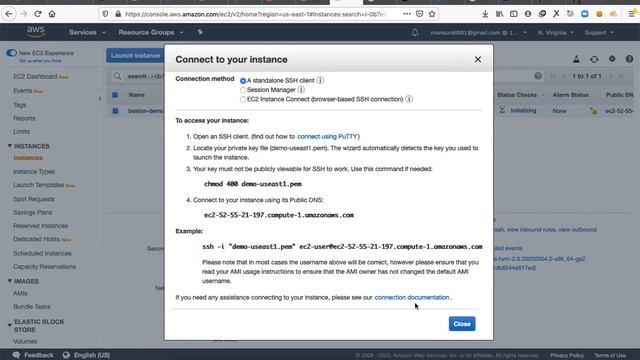Bookmark this page with the star icon
The width and height of the screenshot is (640, 360).
[x=432, y=14]
